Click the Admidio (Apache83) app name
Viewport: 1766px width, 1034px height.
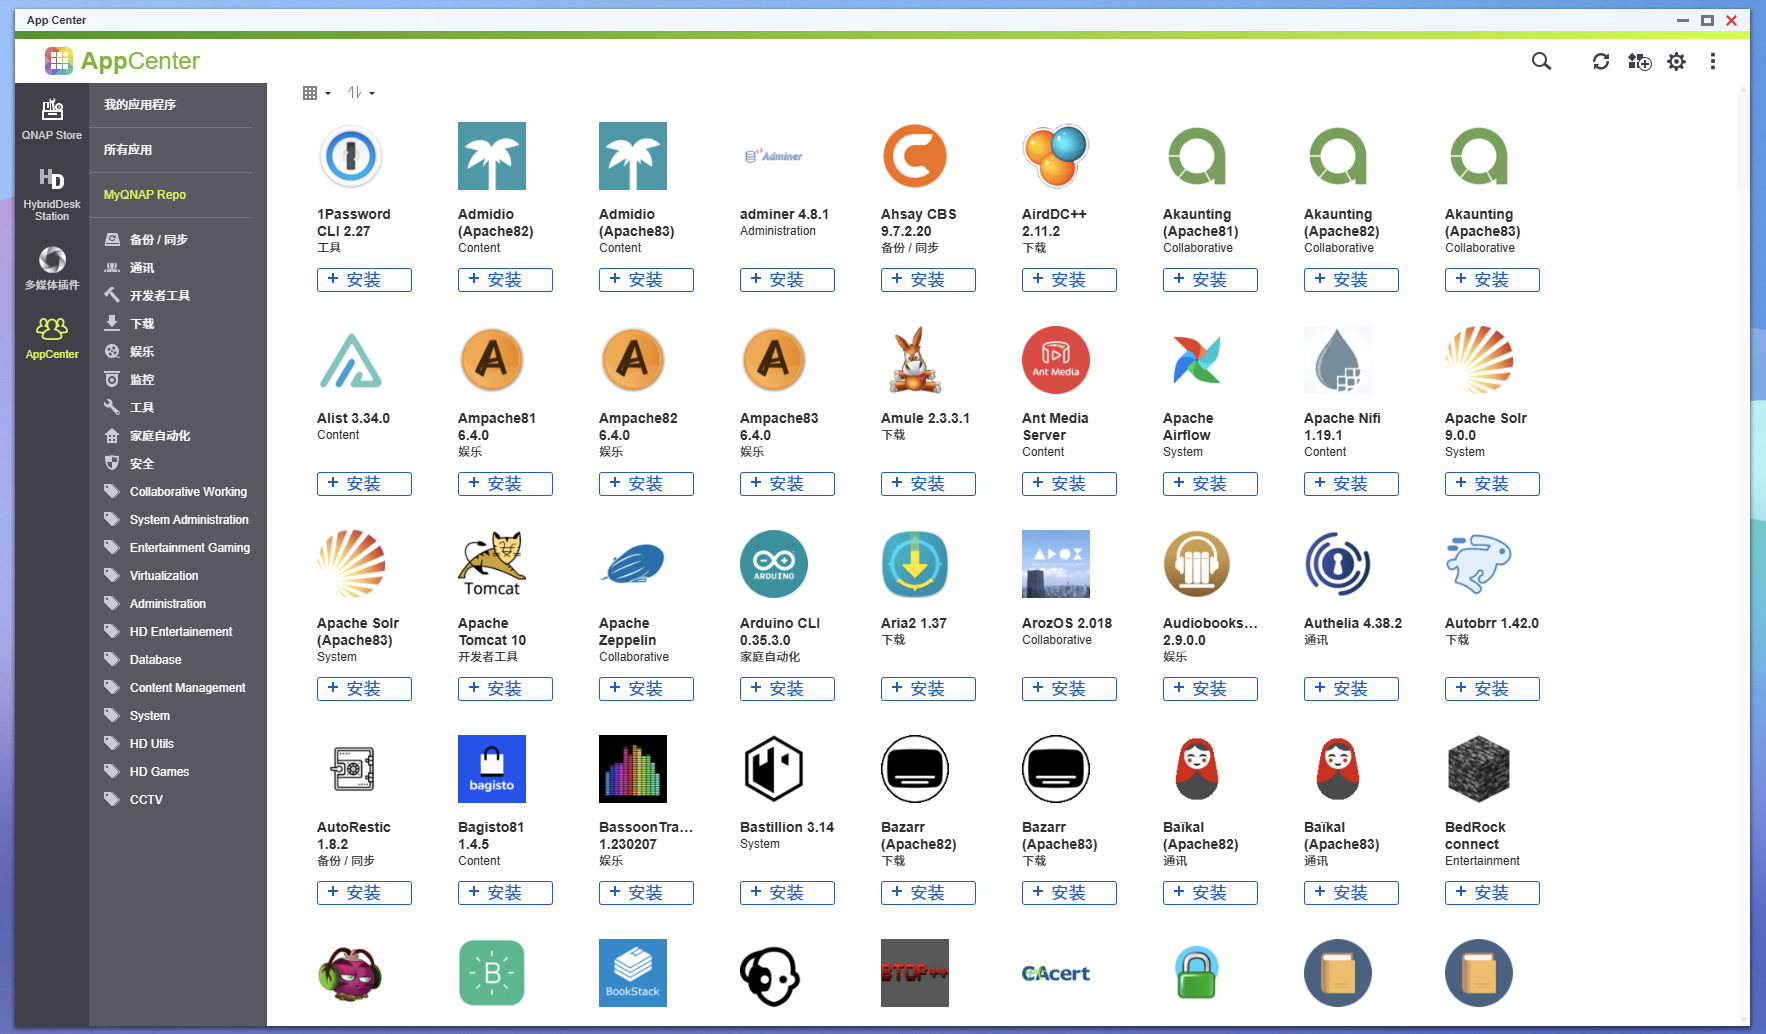637,223
